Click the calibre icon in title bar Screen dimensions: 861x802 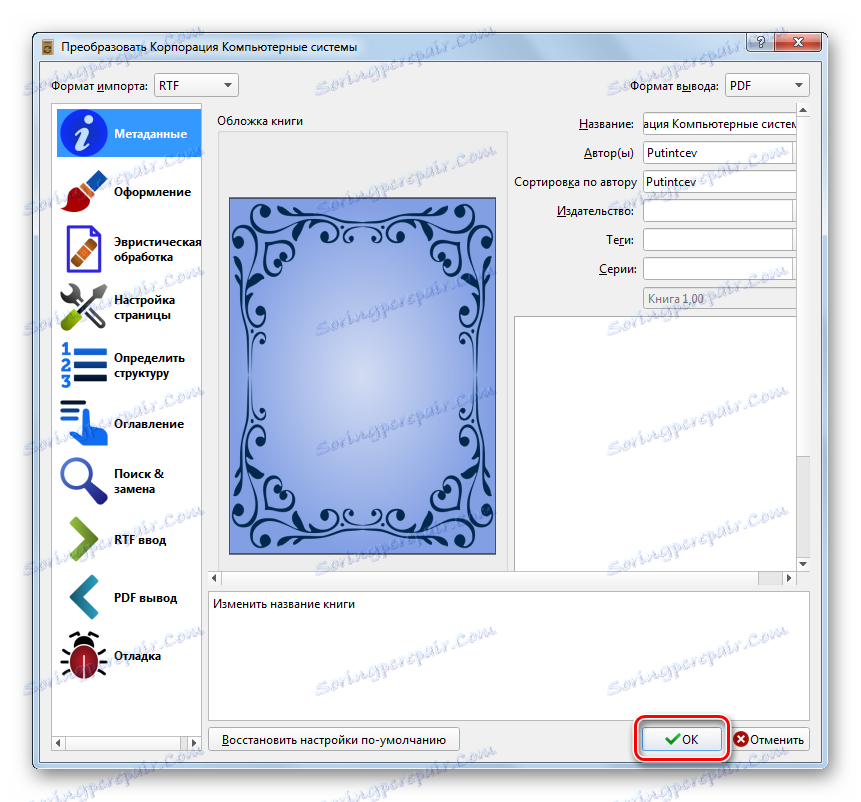click(x=48, y=48)
